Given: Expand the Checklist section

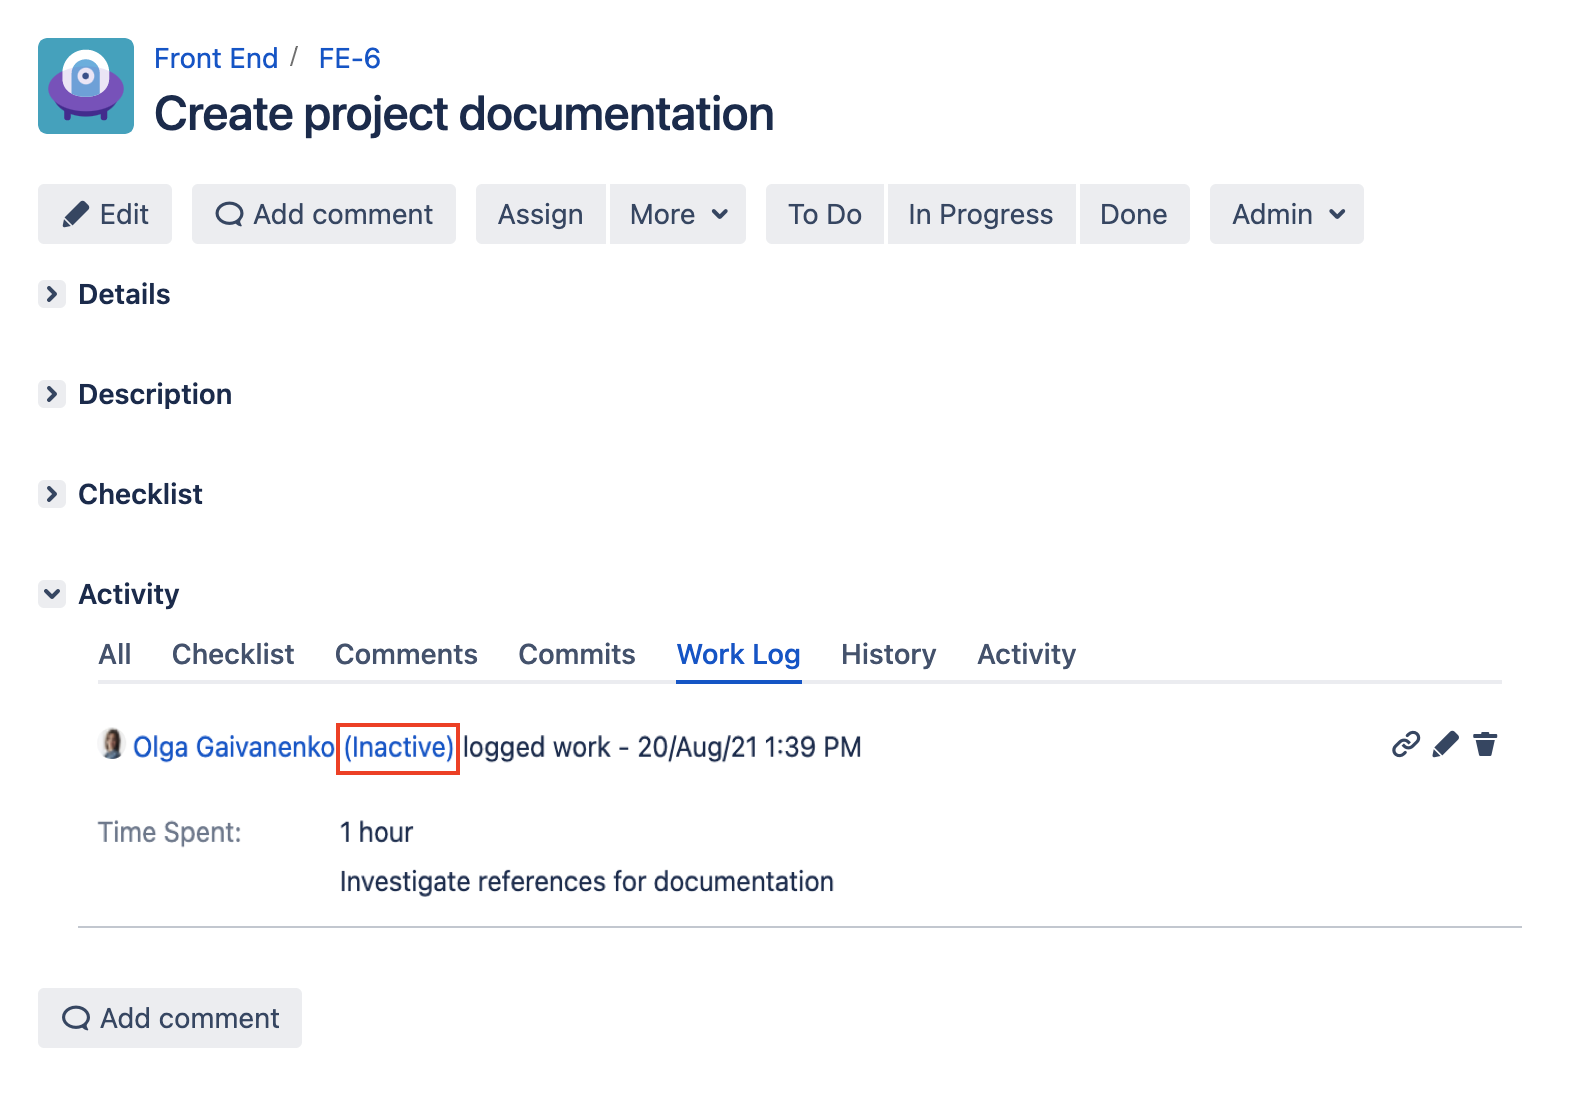Looking at the screenshot, I should 52,494.
